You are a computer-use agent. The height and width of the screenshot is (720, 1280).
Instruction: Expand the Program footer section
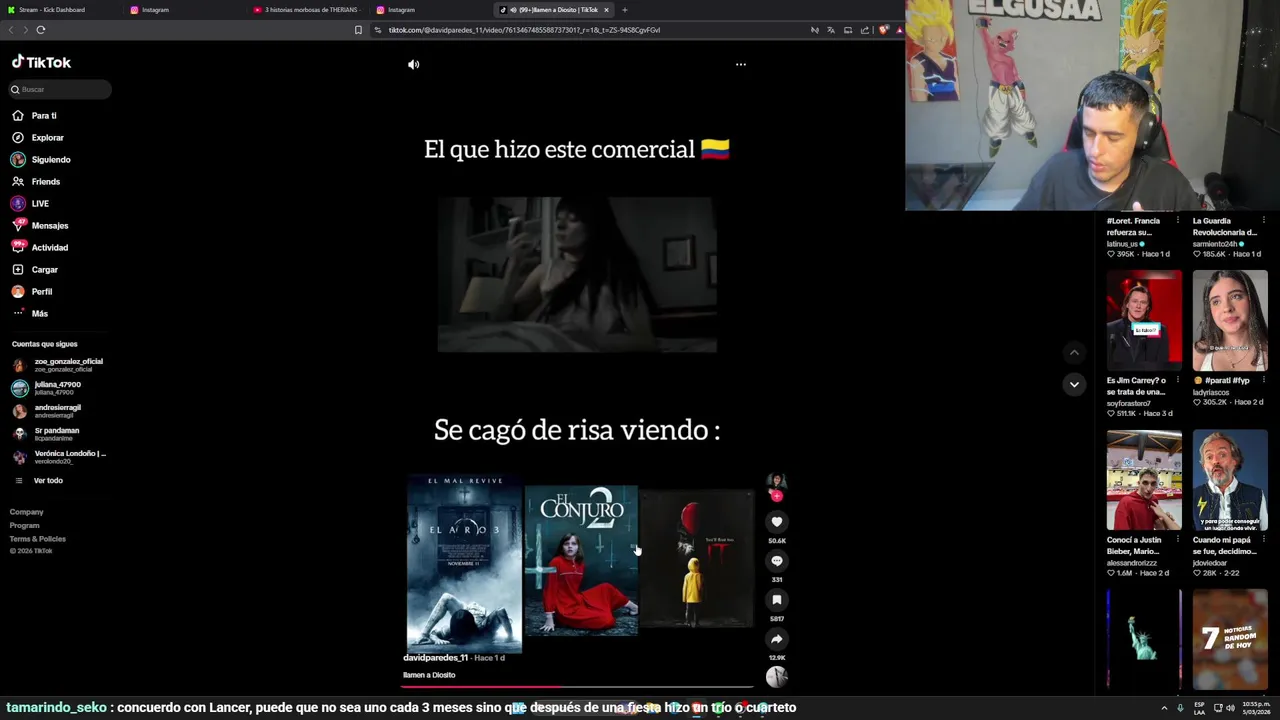[25, 525]
